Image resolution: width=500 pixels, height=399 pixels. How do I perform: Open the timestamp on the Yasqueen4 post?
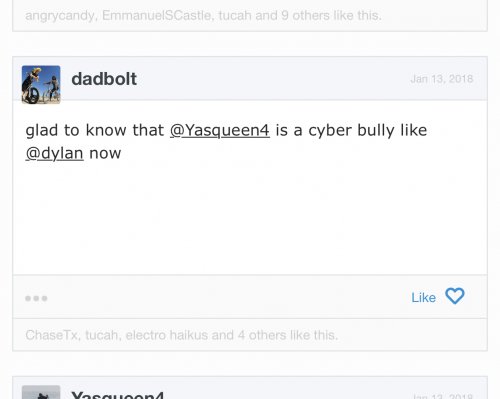[443, 396]
